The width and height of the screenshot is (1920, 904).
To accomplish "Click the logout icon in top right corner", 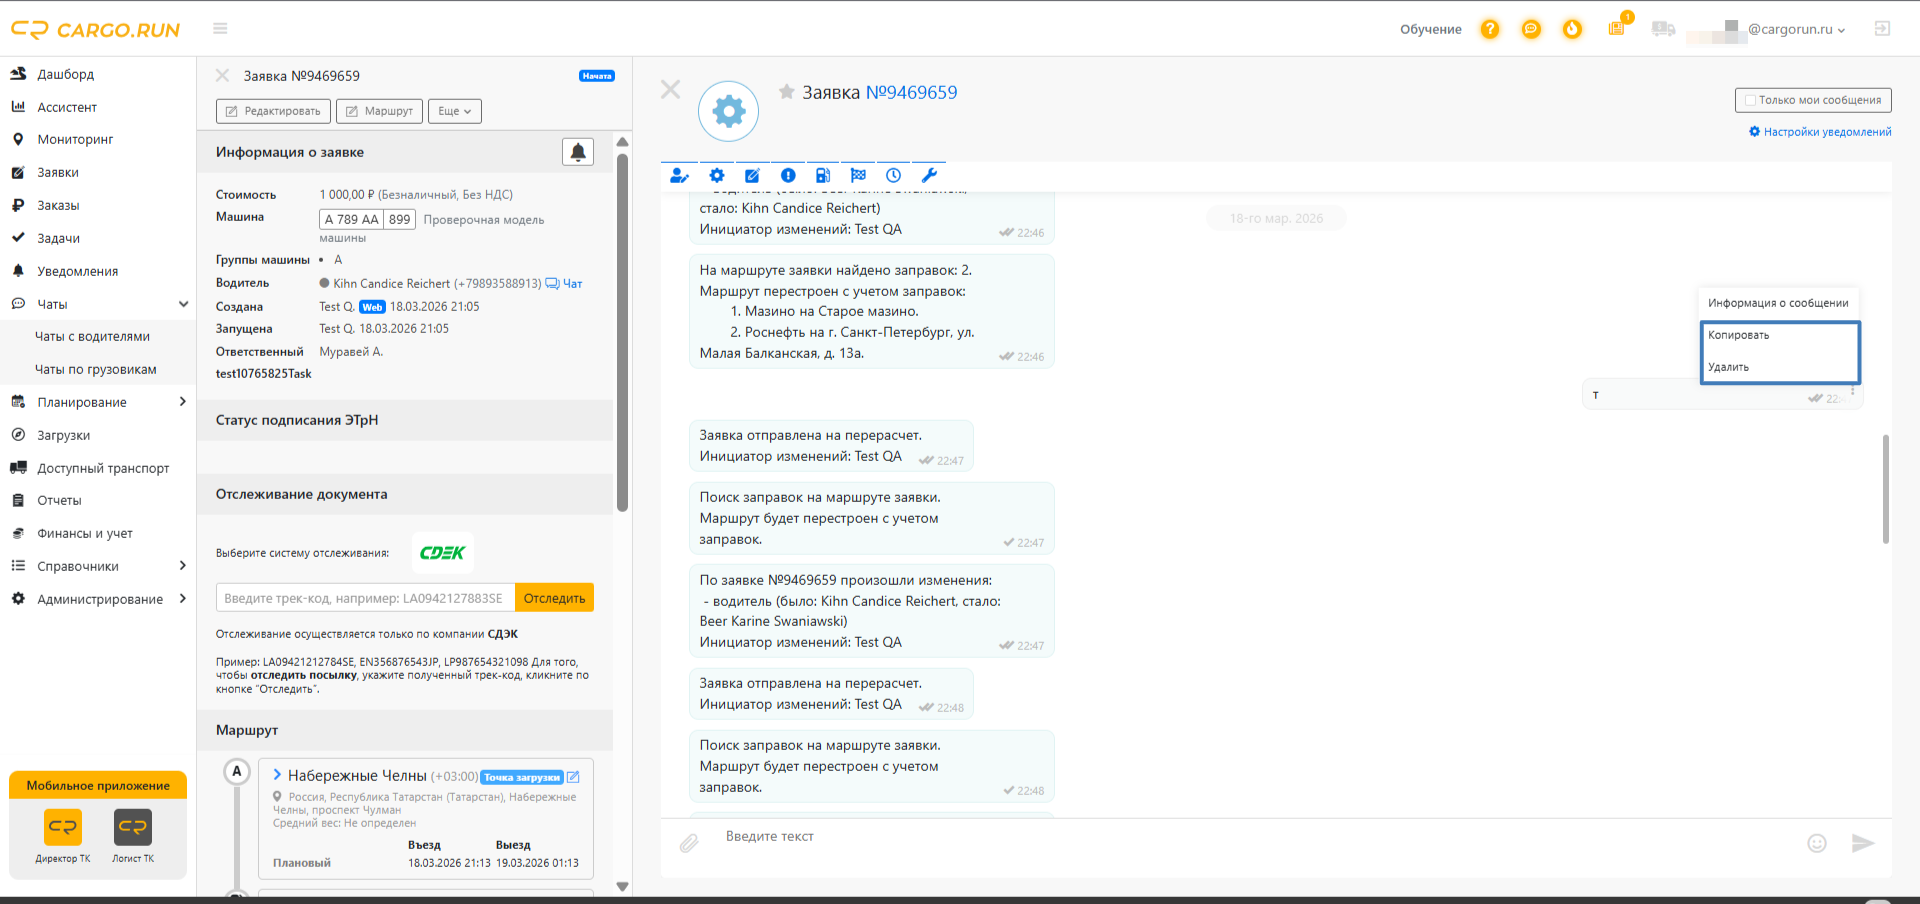I will [1882, 29].
